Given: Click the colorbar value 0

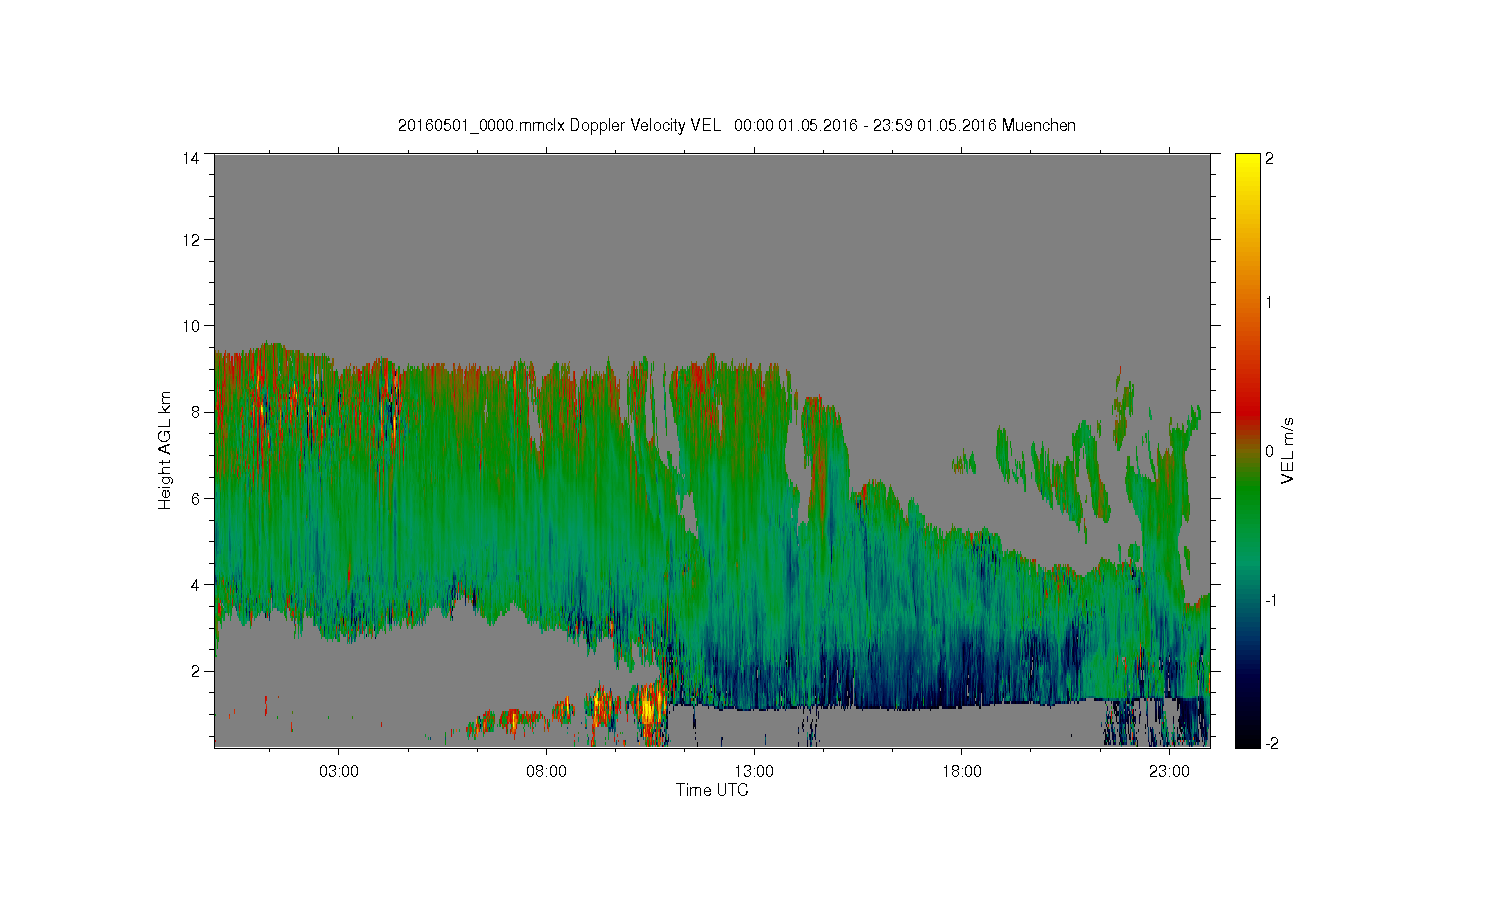Looking at the screenshot, I should click(x=1269, y=451).
